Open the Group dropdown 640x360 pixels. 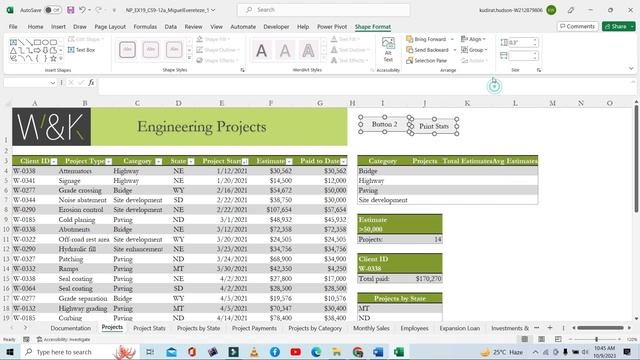(474, 50)
